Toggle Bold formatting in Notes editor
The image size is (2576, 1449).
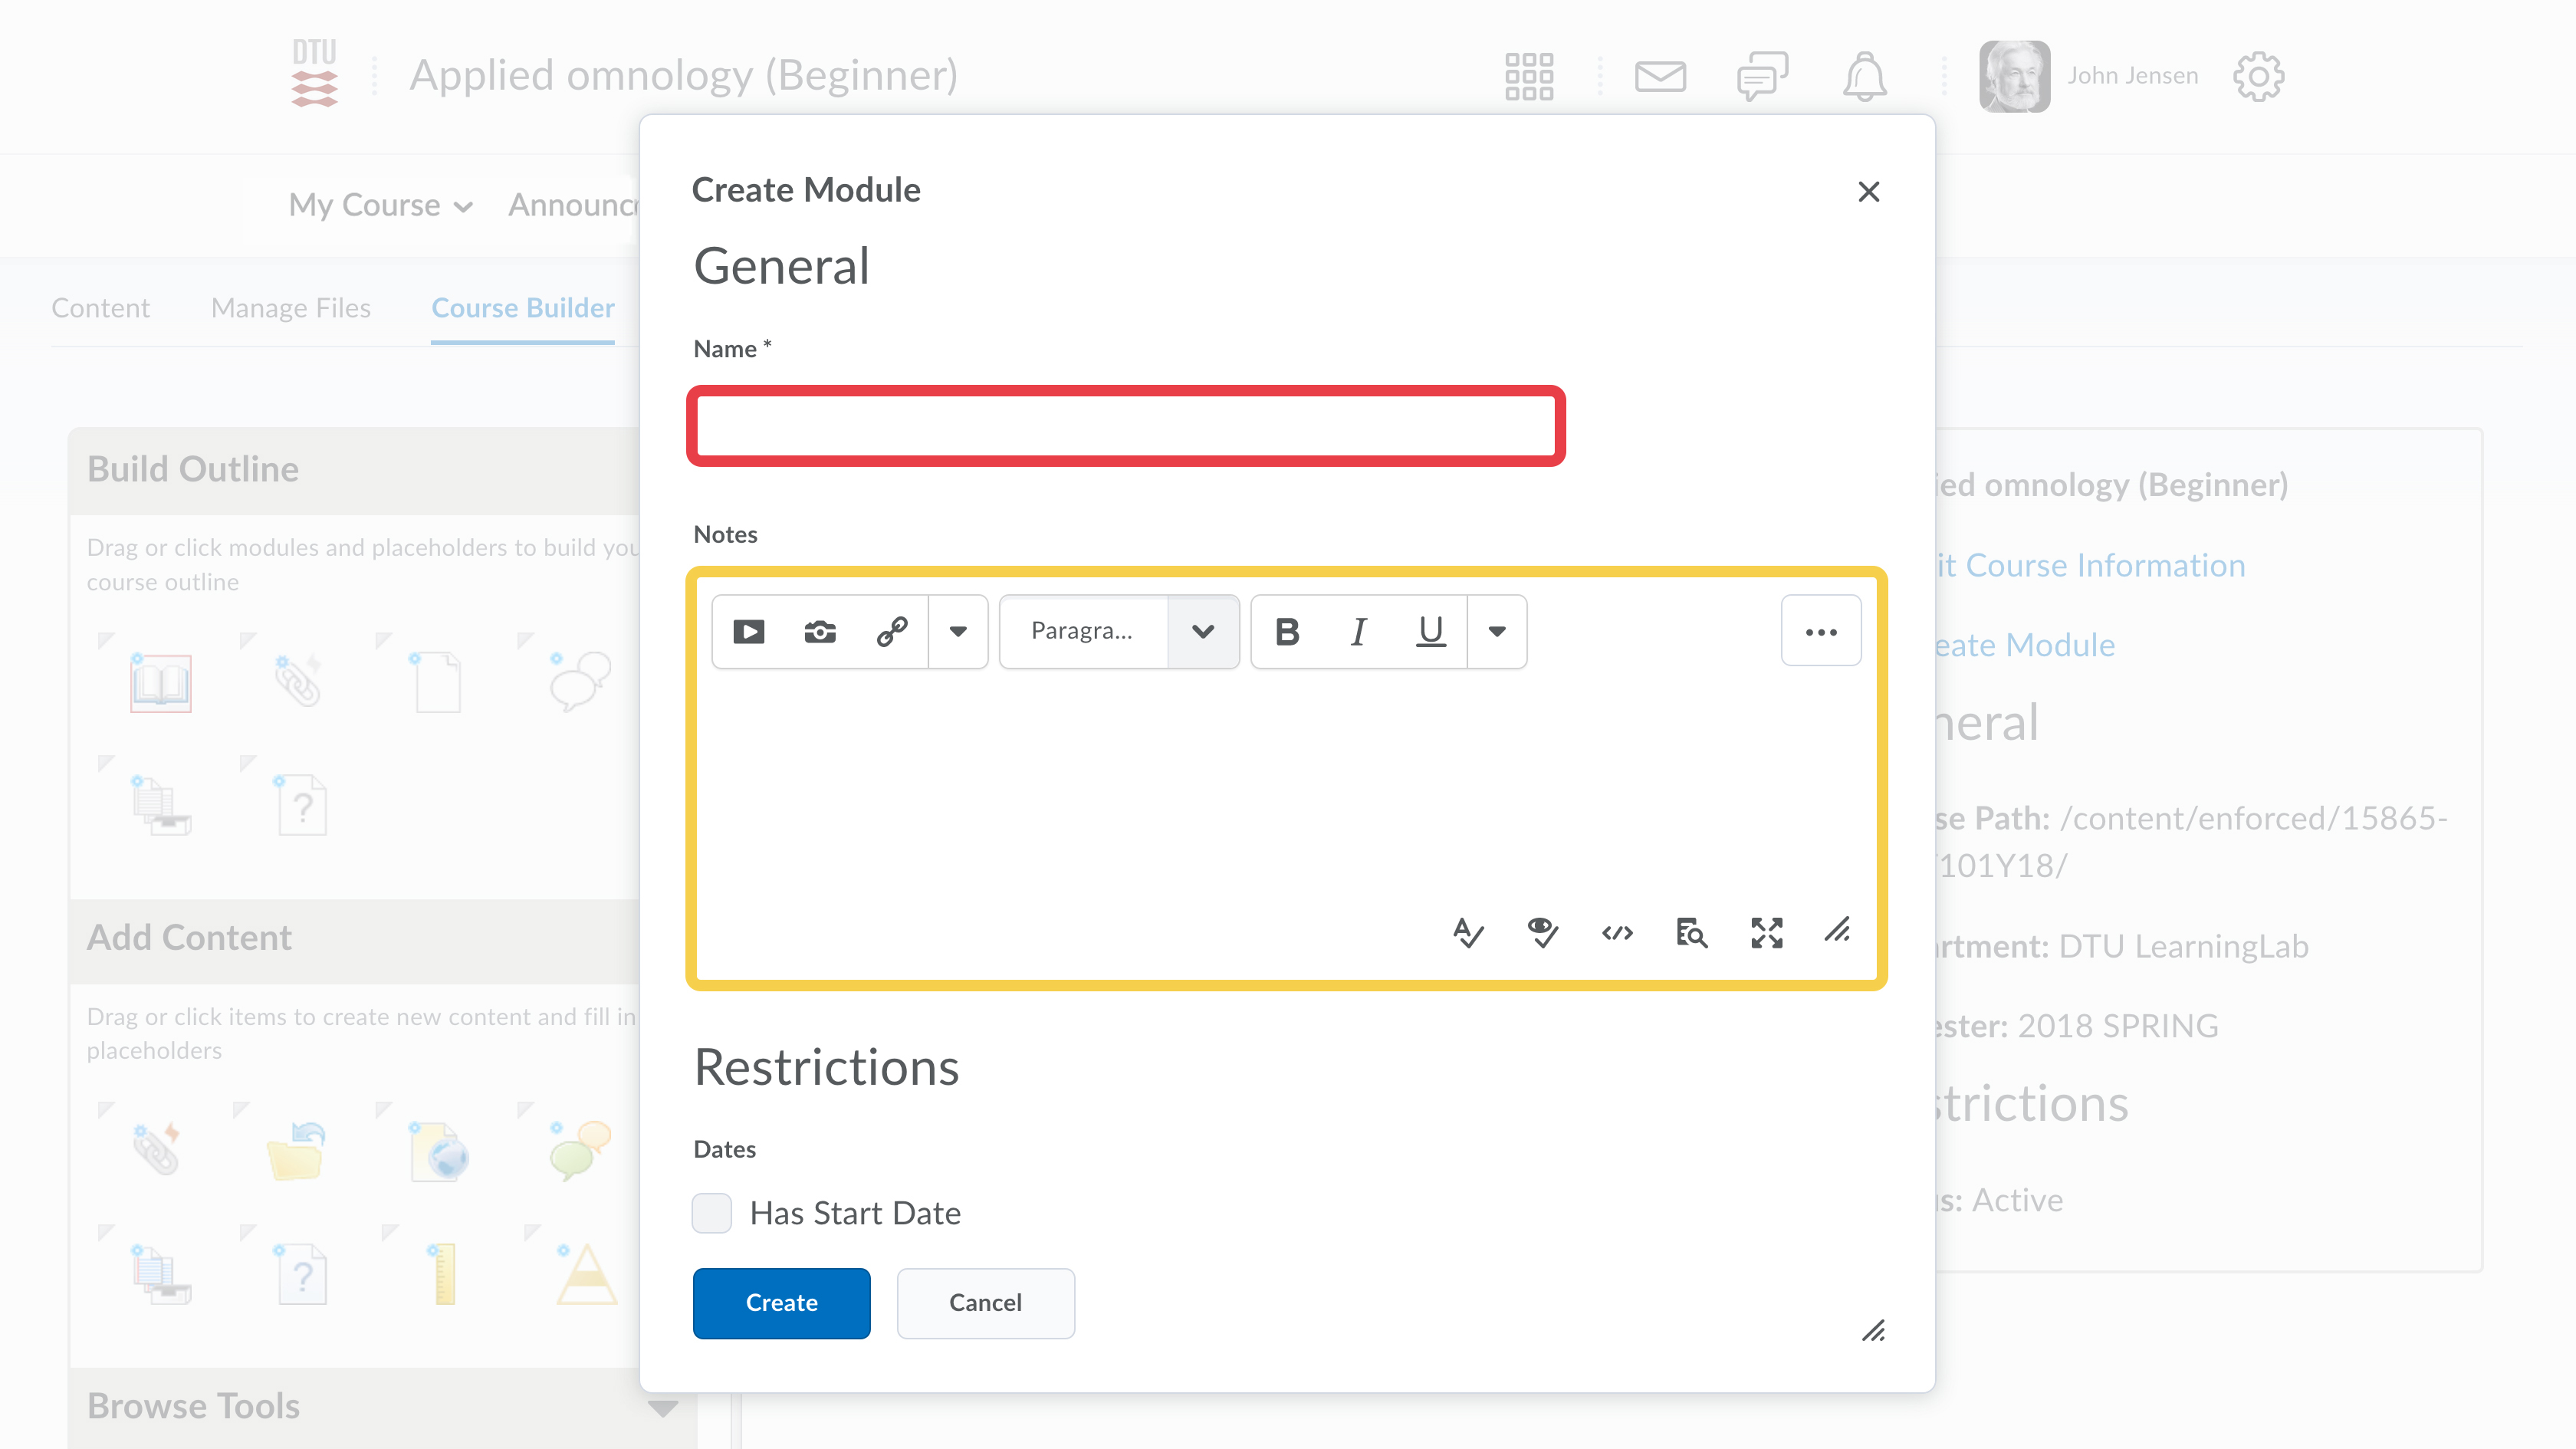point(1287,631)
